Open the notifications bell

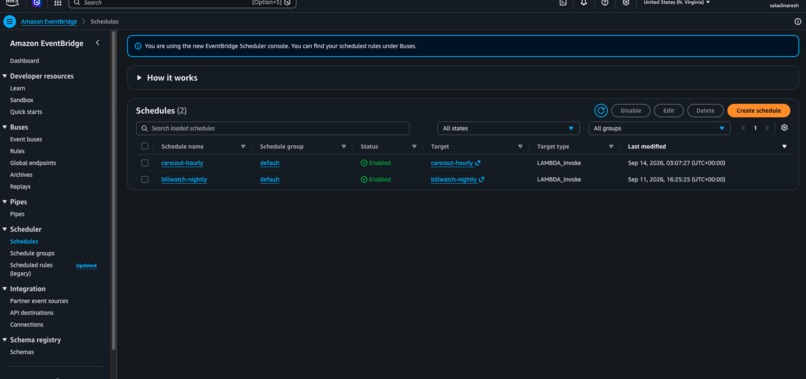point(583,3)
